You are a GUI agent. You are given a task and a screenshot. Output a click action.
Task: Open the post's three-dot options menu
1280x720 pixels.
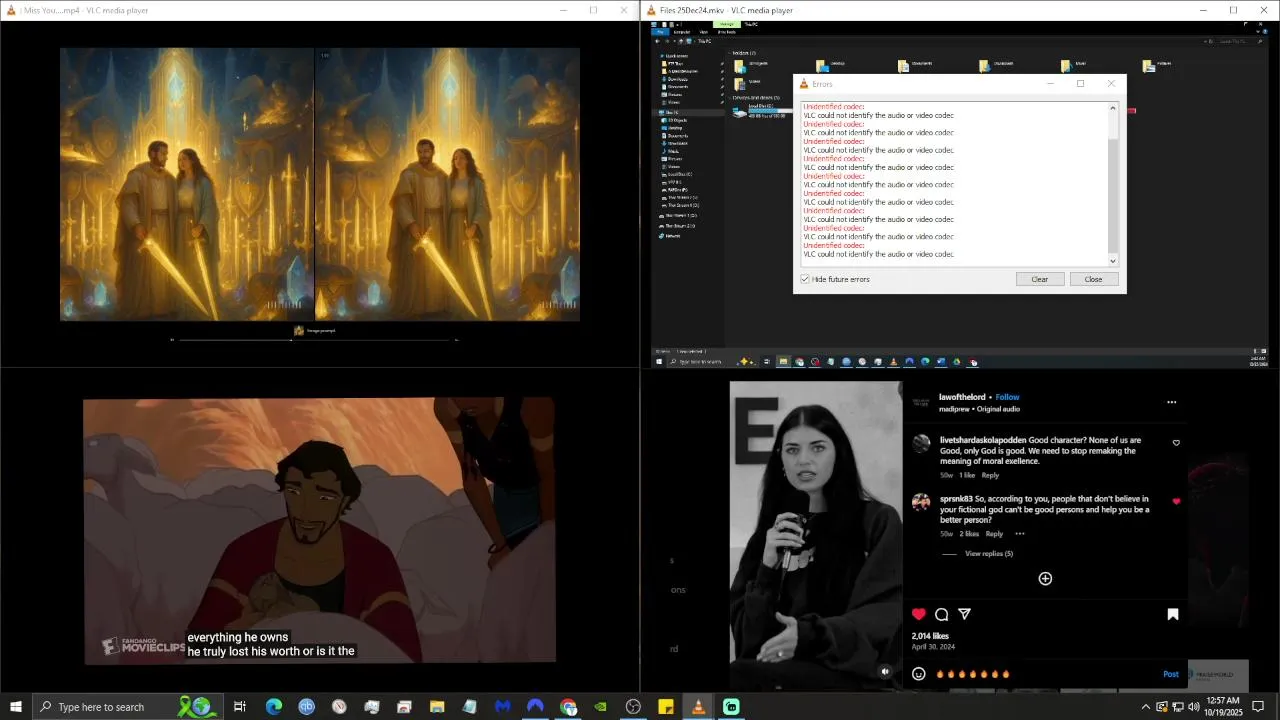(1171, 402)
